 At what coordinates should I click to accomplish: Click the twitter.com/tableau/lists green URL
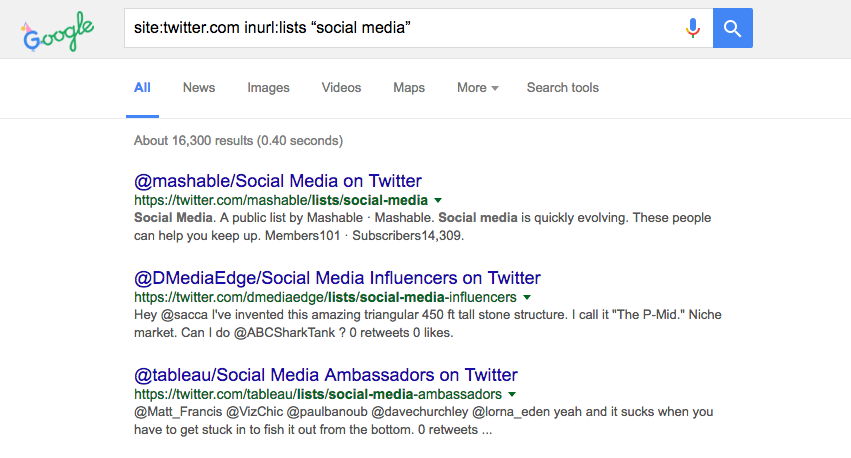[x=318, y=395]
